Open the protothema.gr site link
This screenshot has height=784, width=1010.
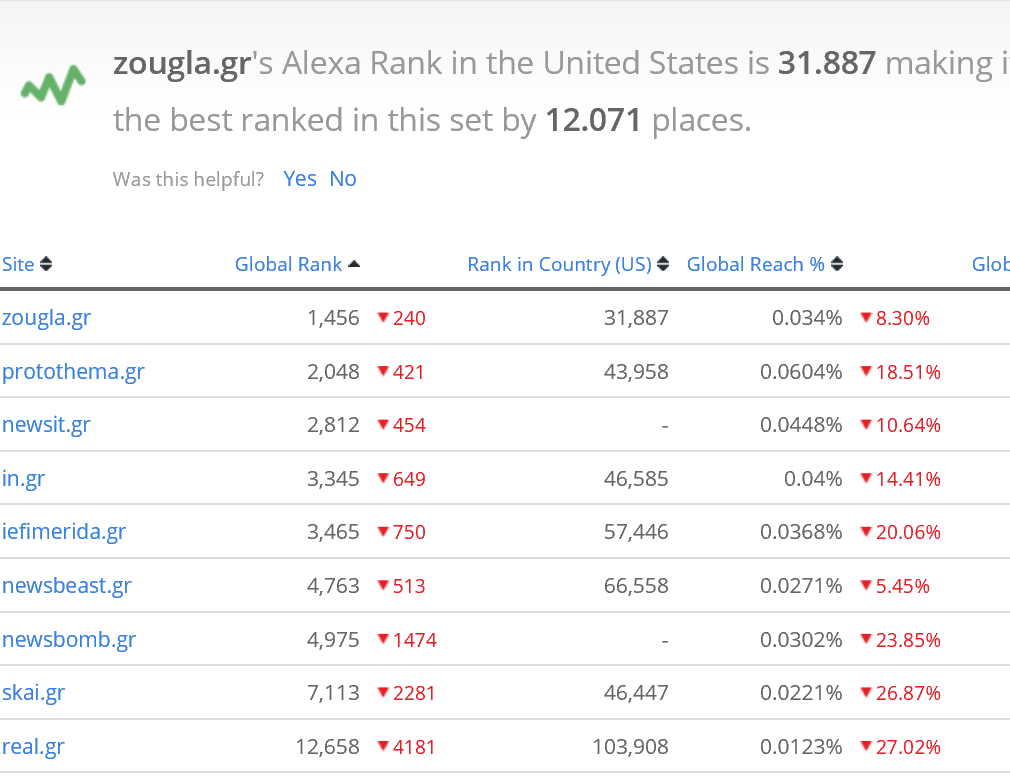coord(73,372)
